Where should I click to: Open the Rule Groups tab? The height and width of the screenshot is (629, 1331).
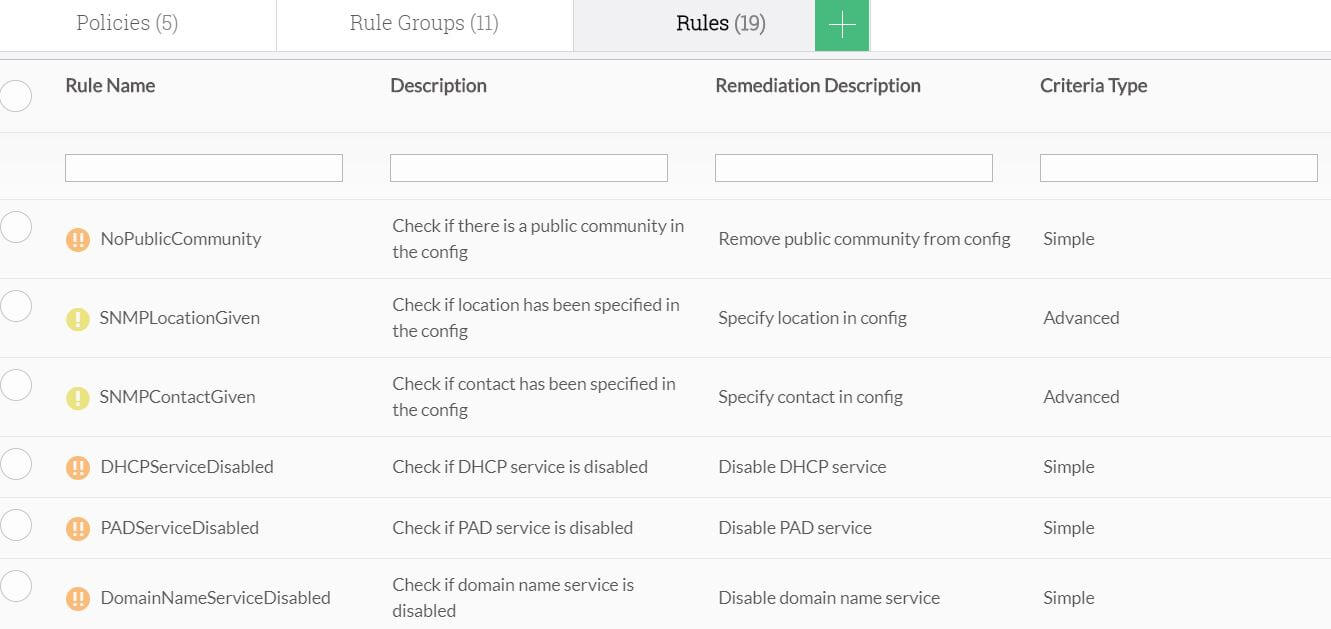[424, 22]
